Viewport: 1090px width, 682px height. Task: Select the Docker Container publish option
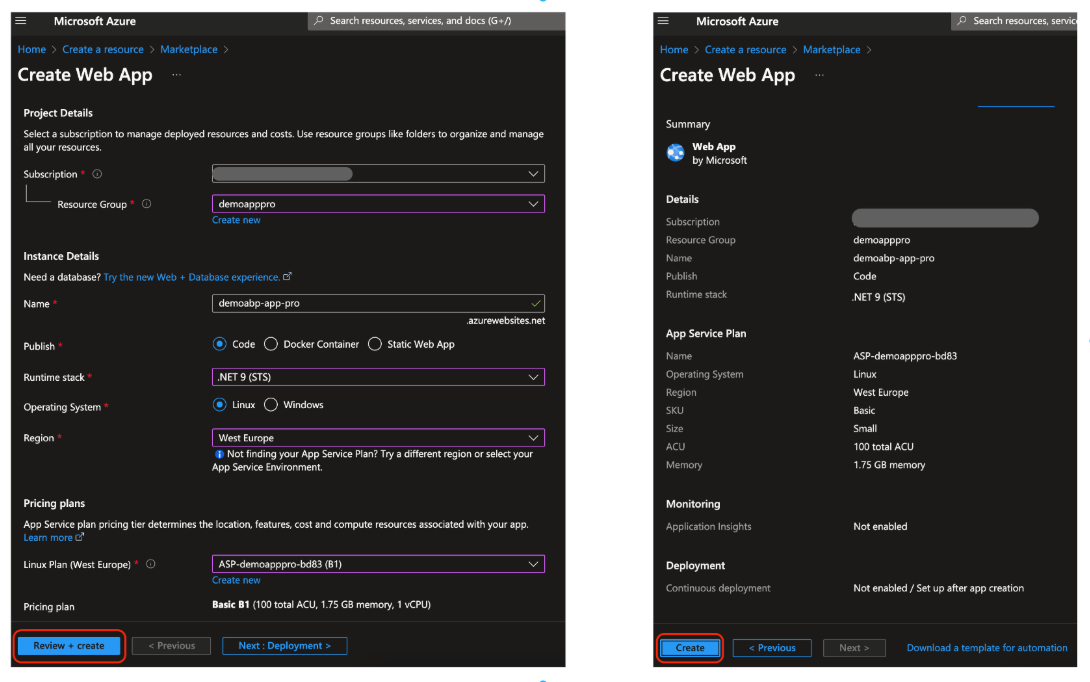point(271,345)
